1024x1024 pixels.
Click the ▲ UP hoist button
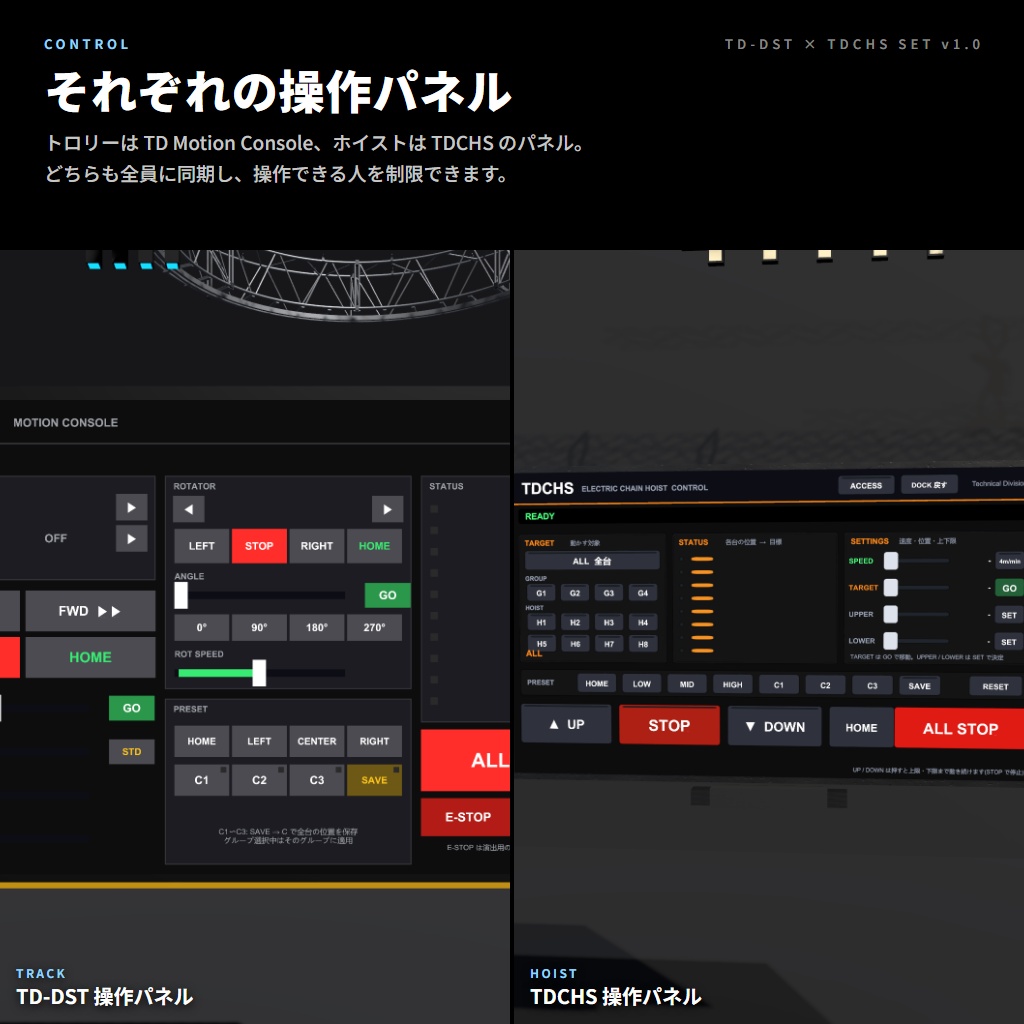point(566,724)
